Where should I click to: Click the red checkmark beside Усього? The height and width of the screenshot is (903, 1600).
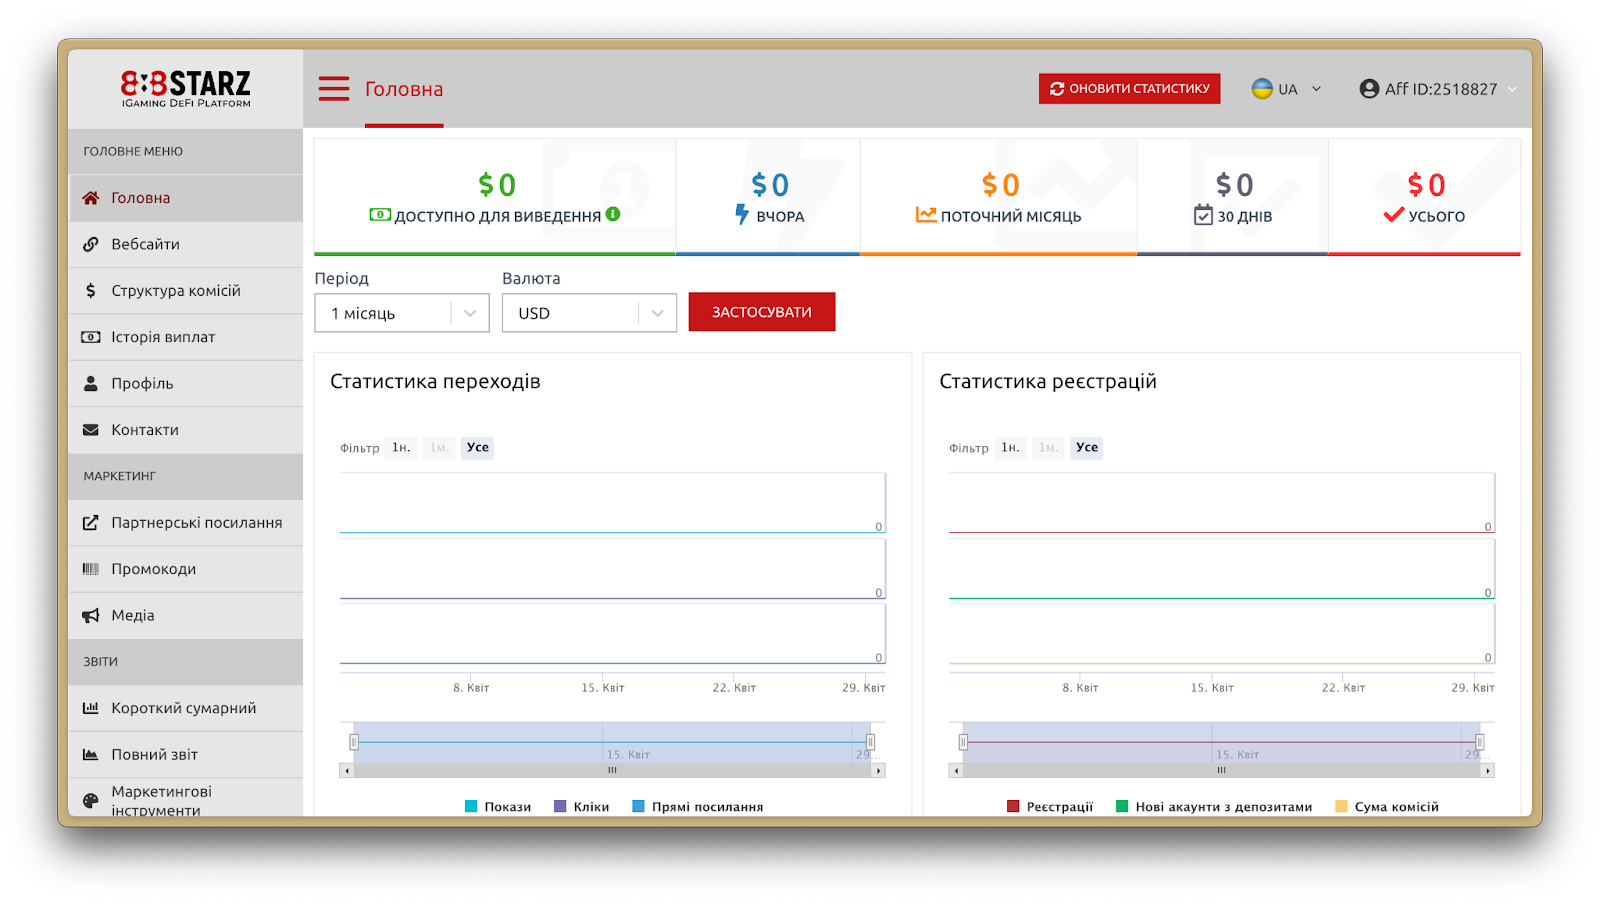[1394, 214]
